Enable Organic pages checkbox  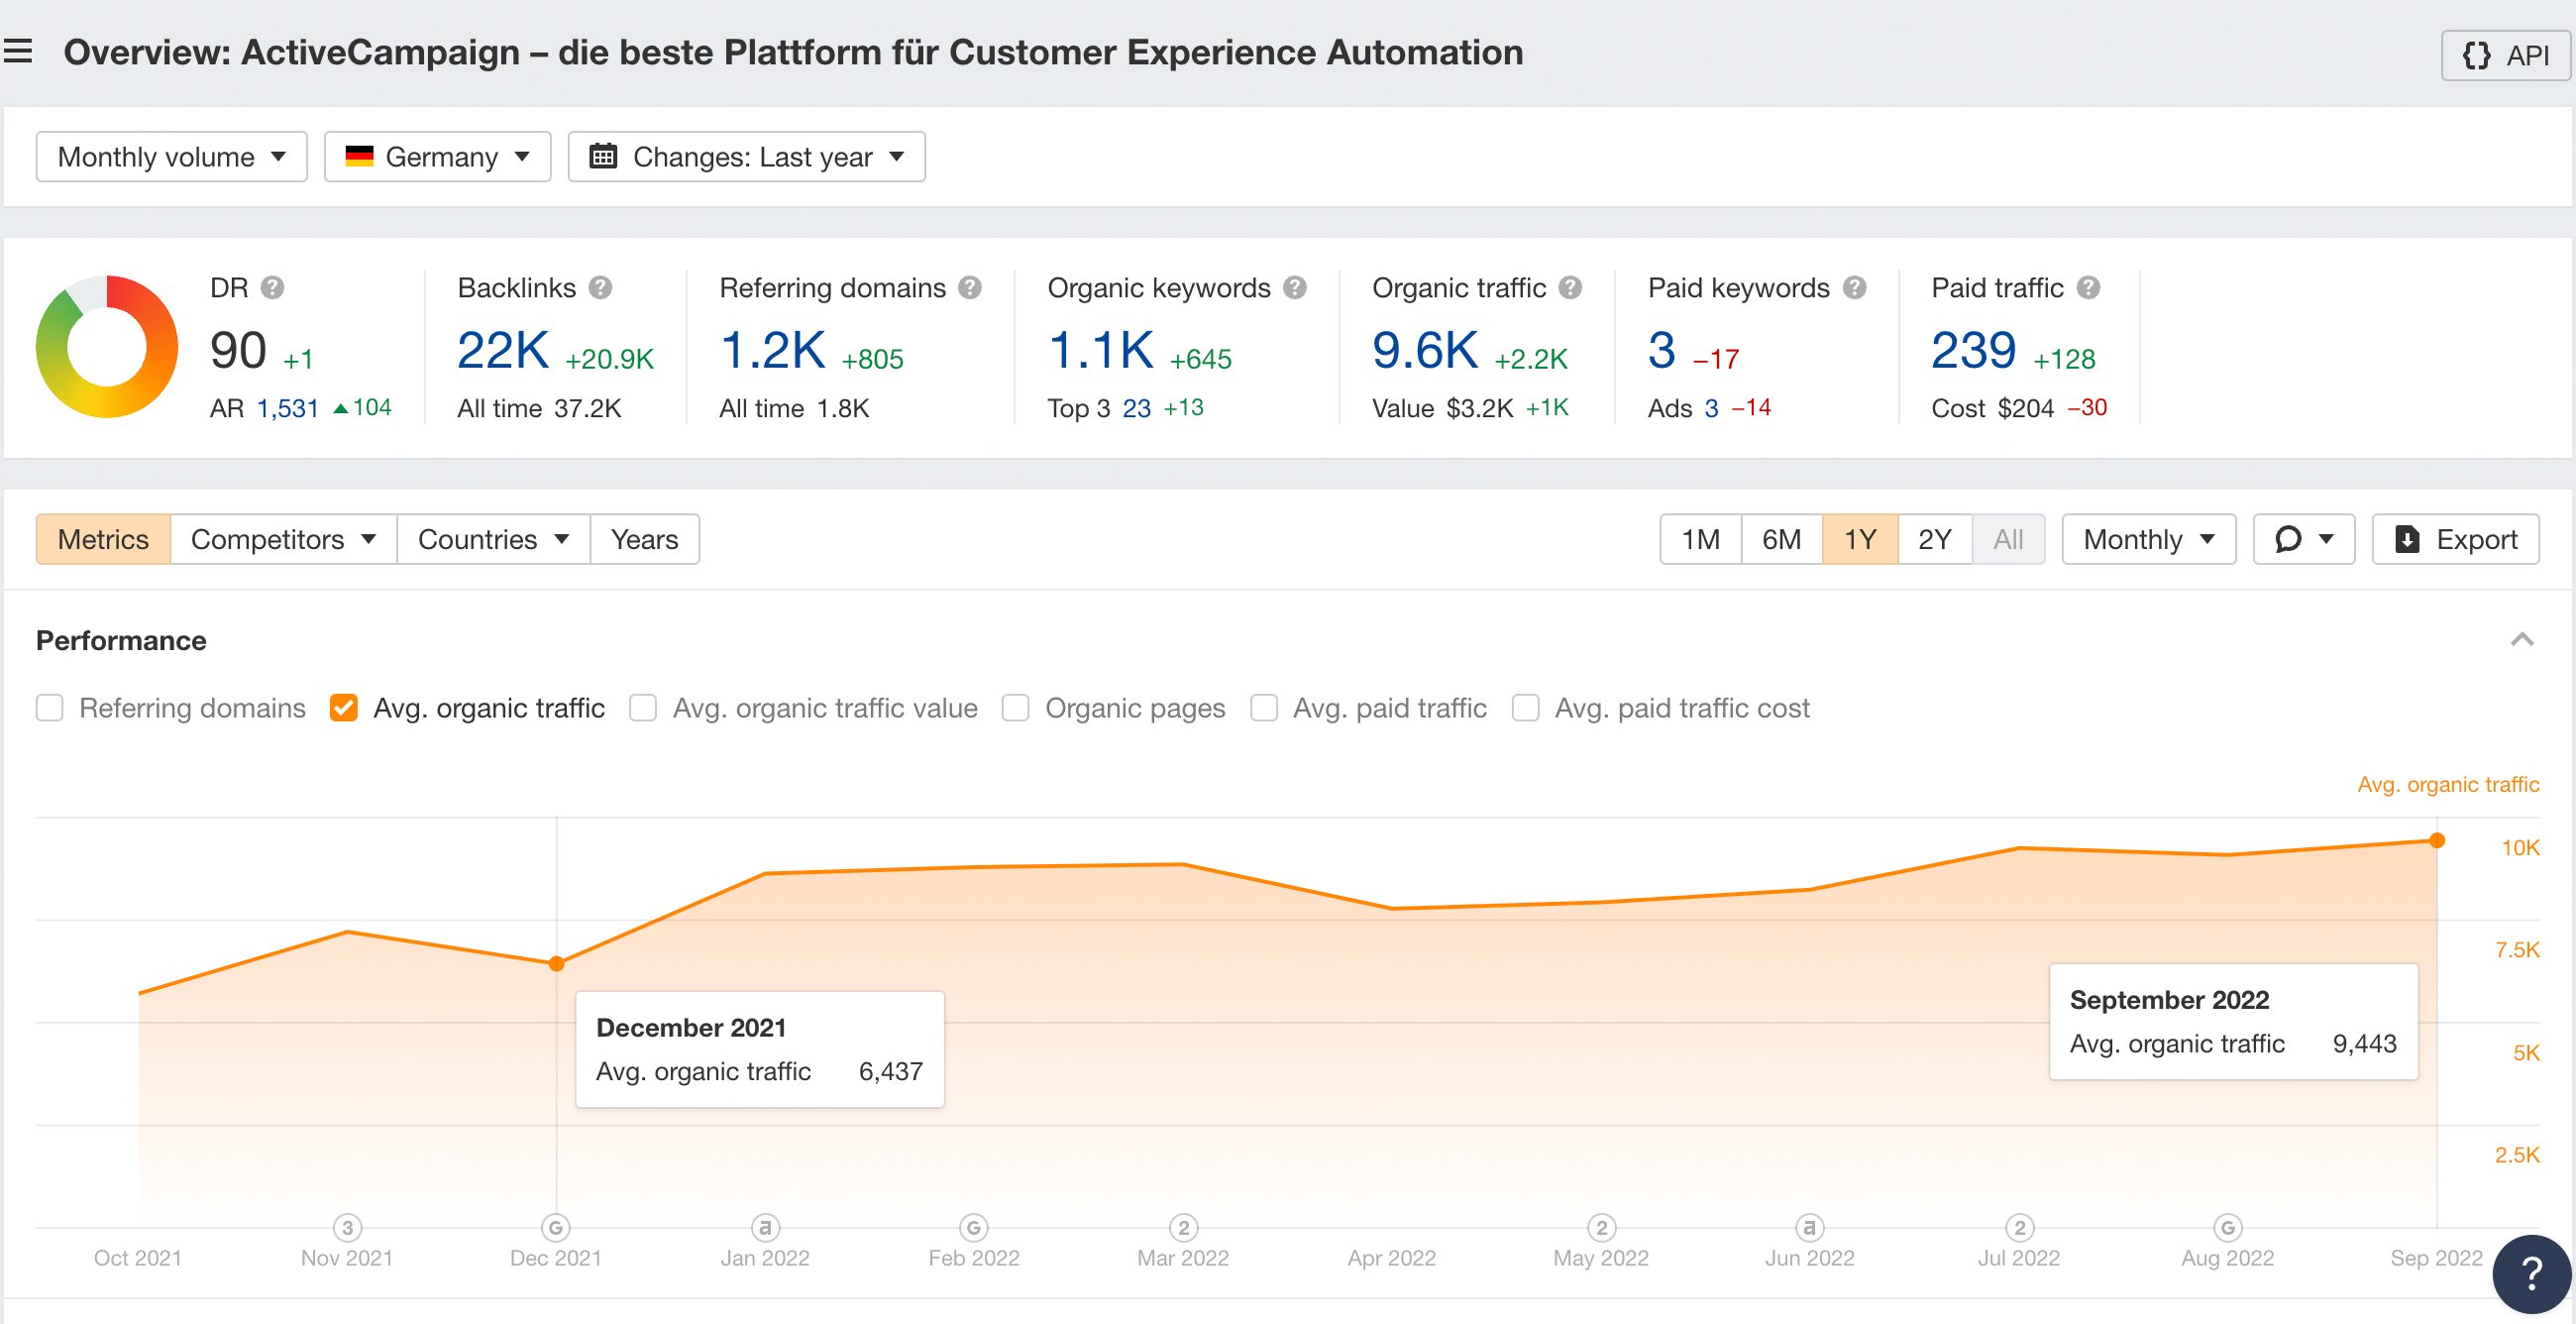coord(1016,708)
